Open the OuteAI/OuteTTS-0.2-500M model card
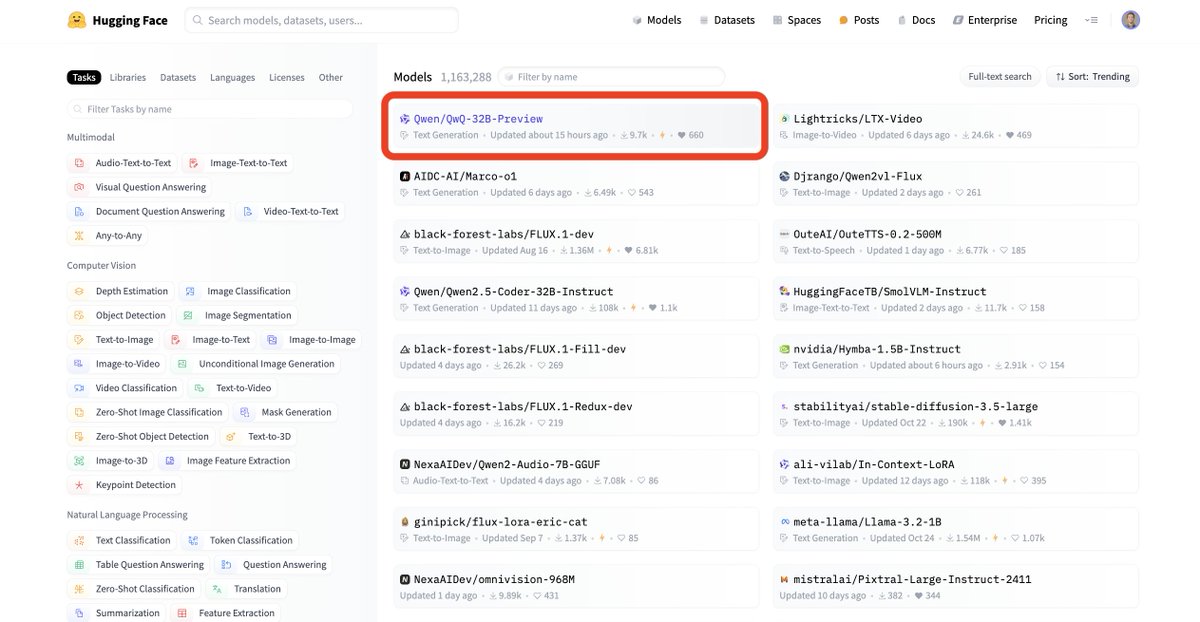The width and height of the screenshot is (1200, 622). 956,242
